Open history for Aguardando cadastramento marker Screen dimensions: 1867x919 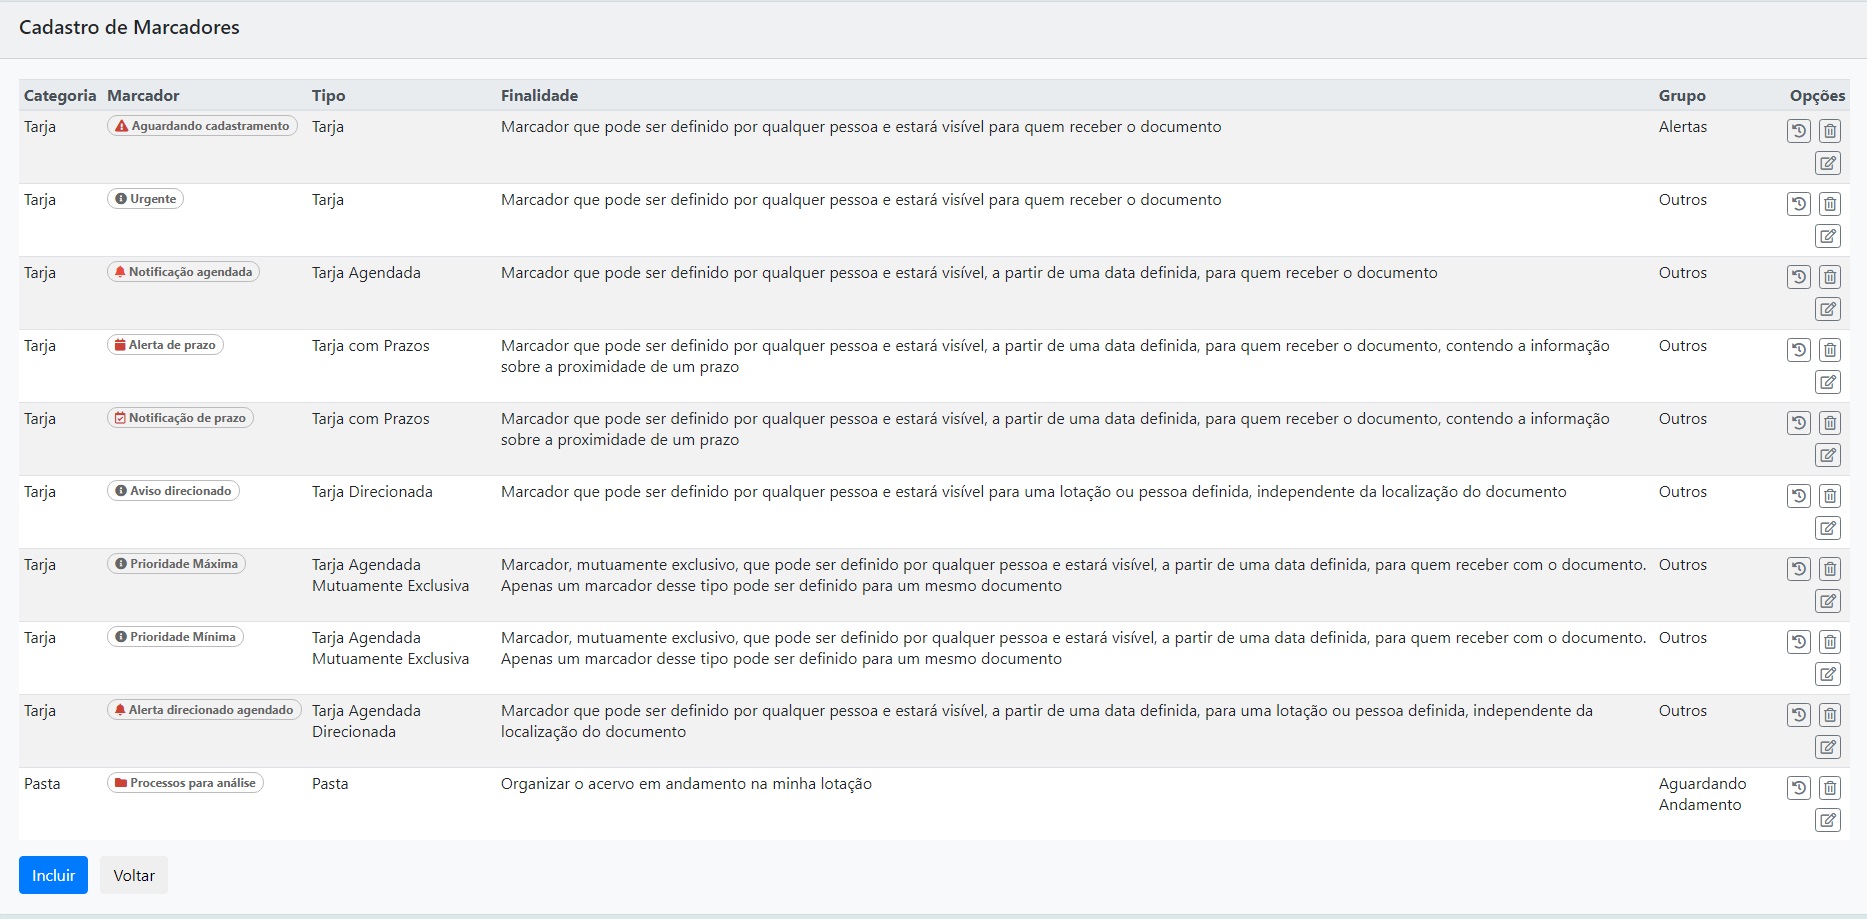[x=1798, y=131]
